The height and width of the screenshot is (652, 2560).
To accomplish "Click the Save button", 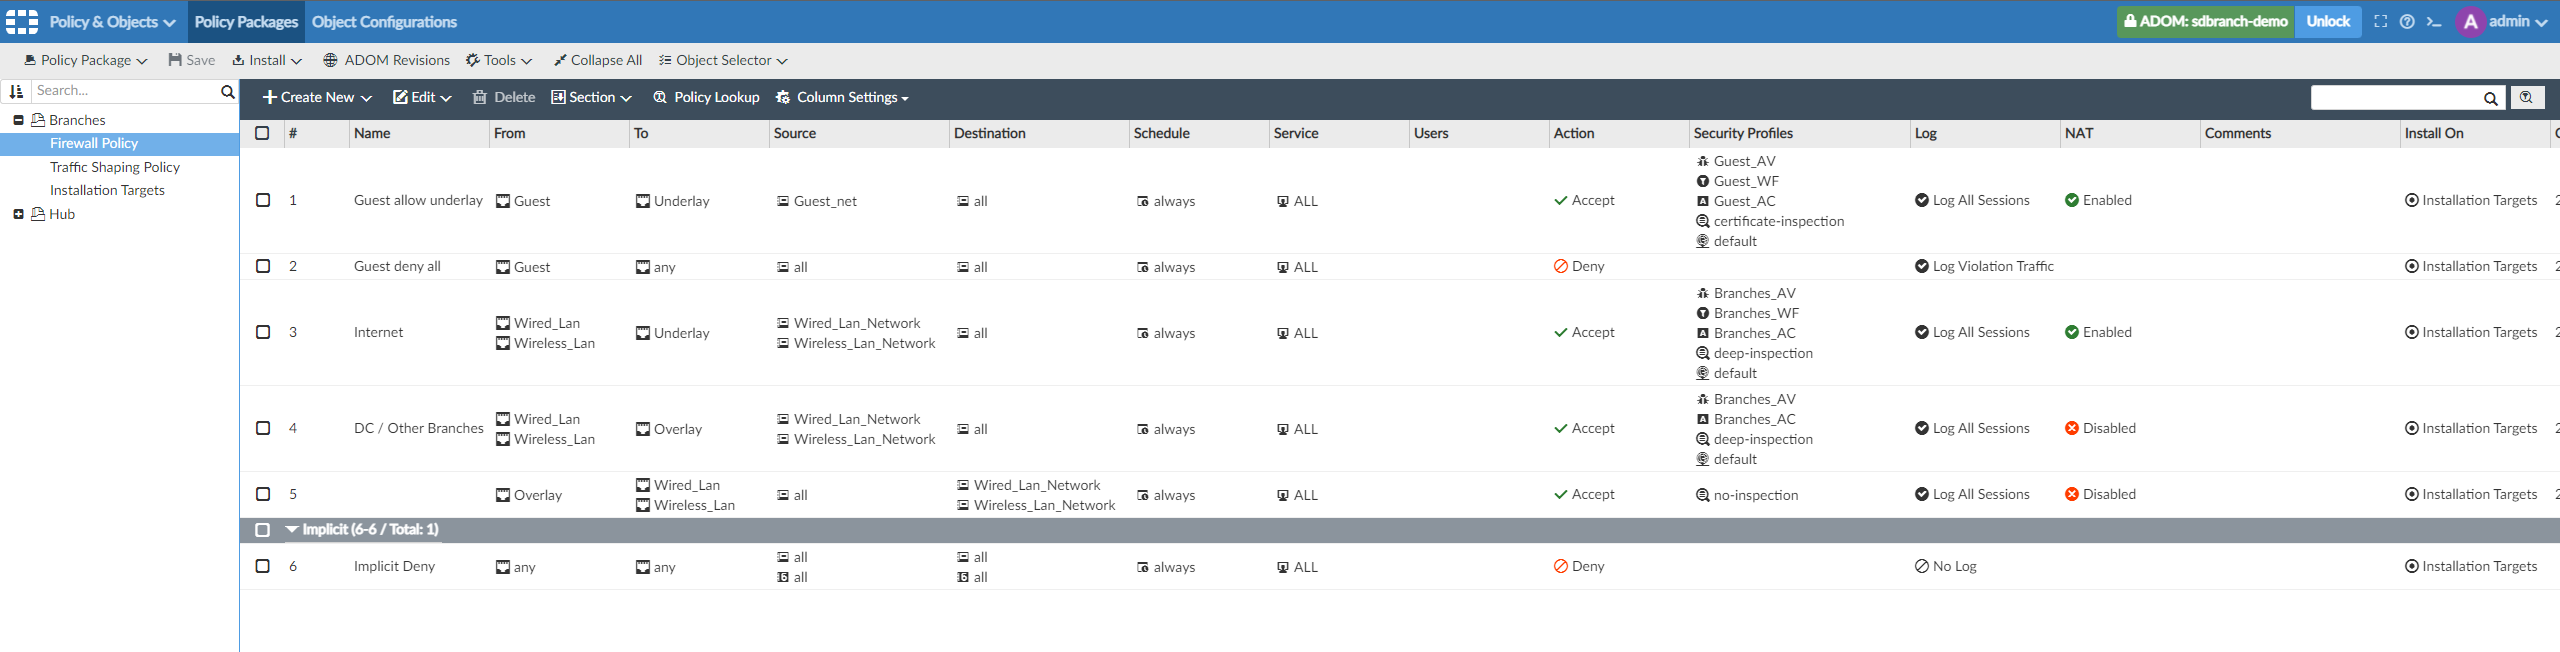I will (191, 60).
